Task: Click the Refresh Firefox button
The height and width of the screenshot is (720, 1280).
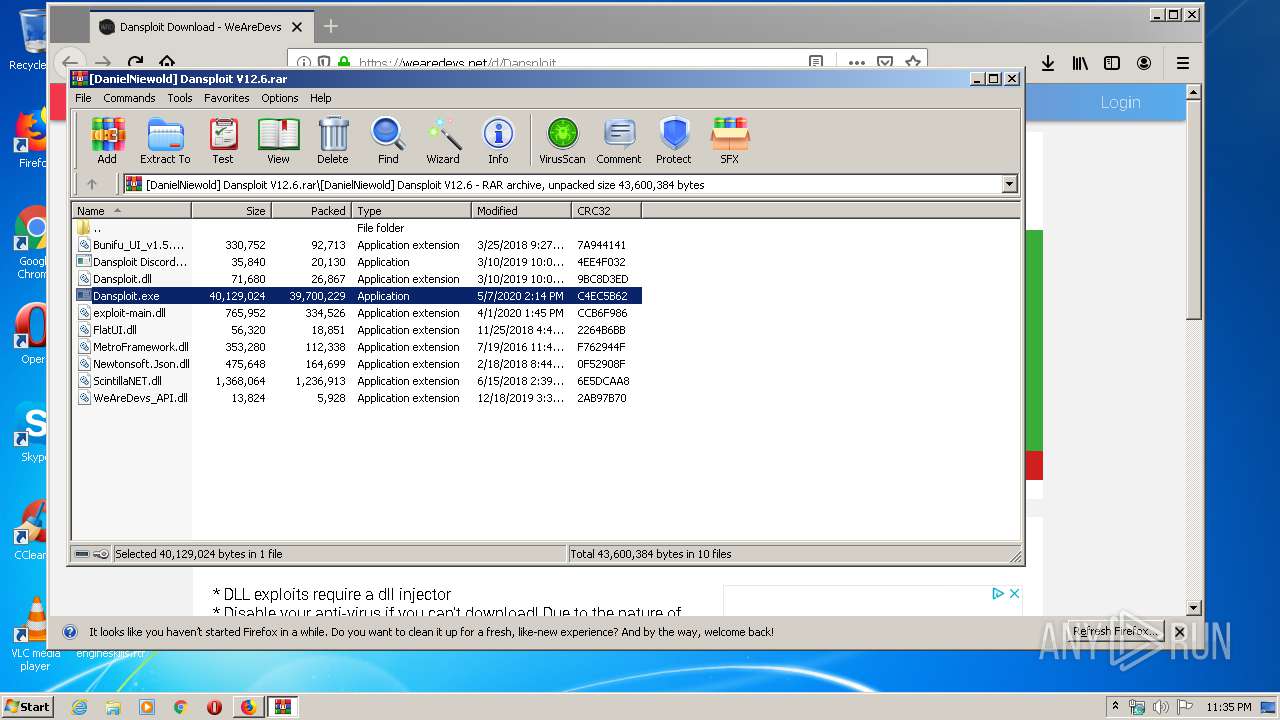Action: click(x=1115, y=632)
